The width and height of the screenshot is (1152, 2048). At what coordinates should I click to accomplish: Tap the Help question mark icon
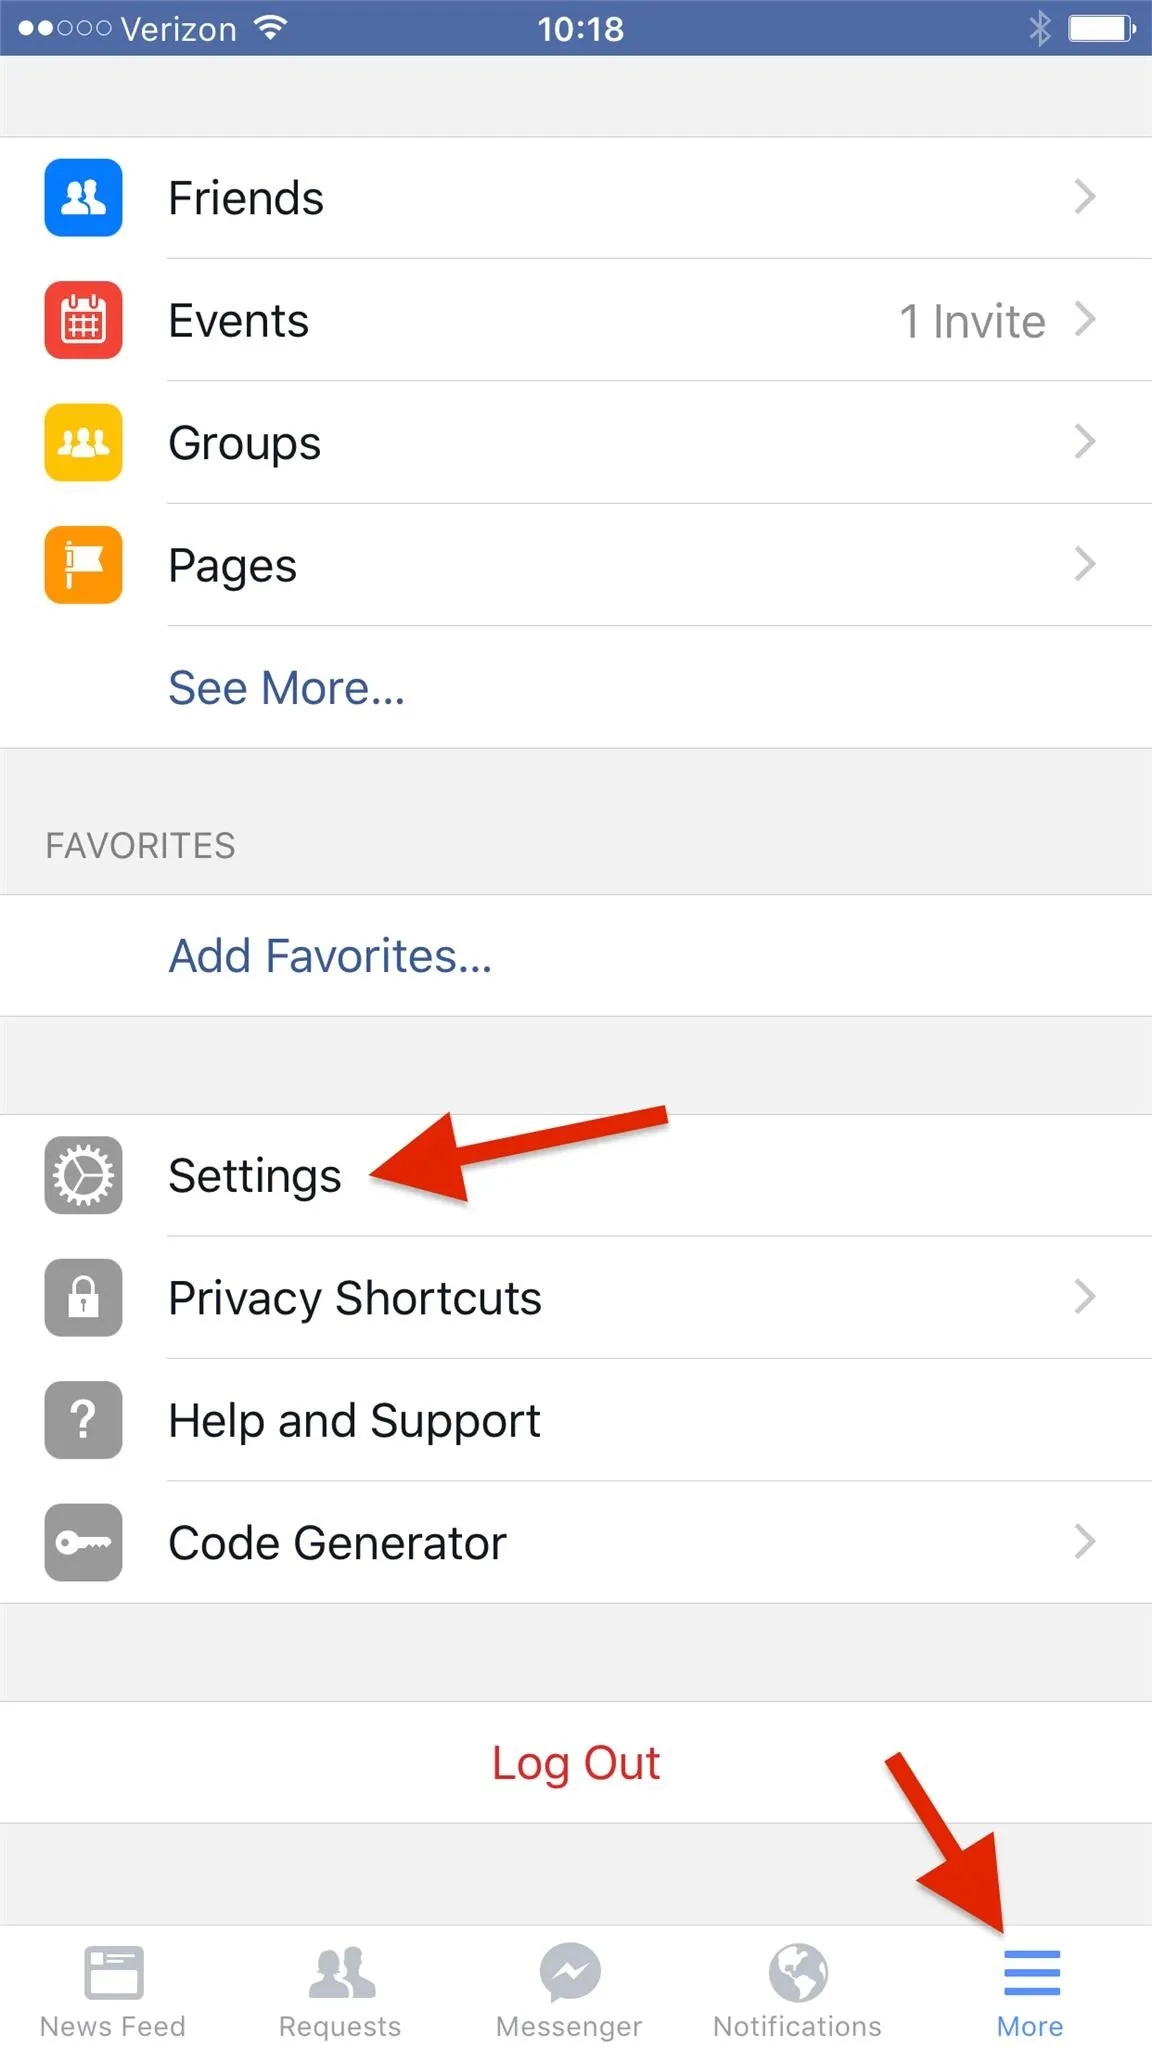tap(83, 1420)
